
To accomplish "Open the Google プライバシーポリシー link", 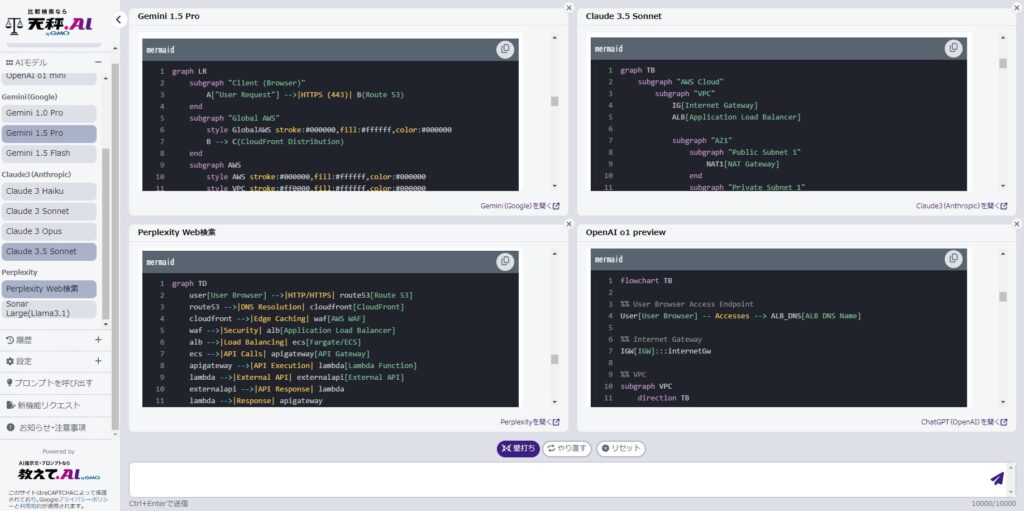I will point(83,499).
